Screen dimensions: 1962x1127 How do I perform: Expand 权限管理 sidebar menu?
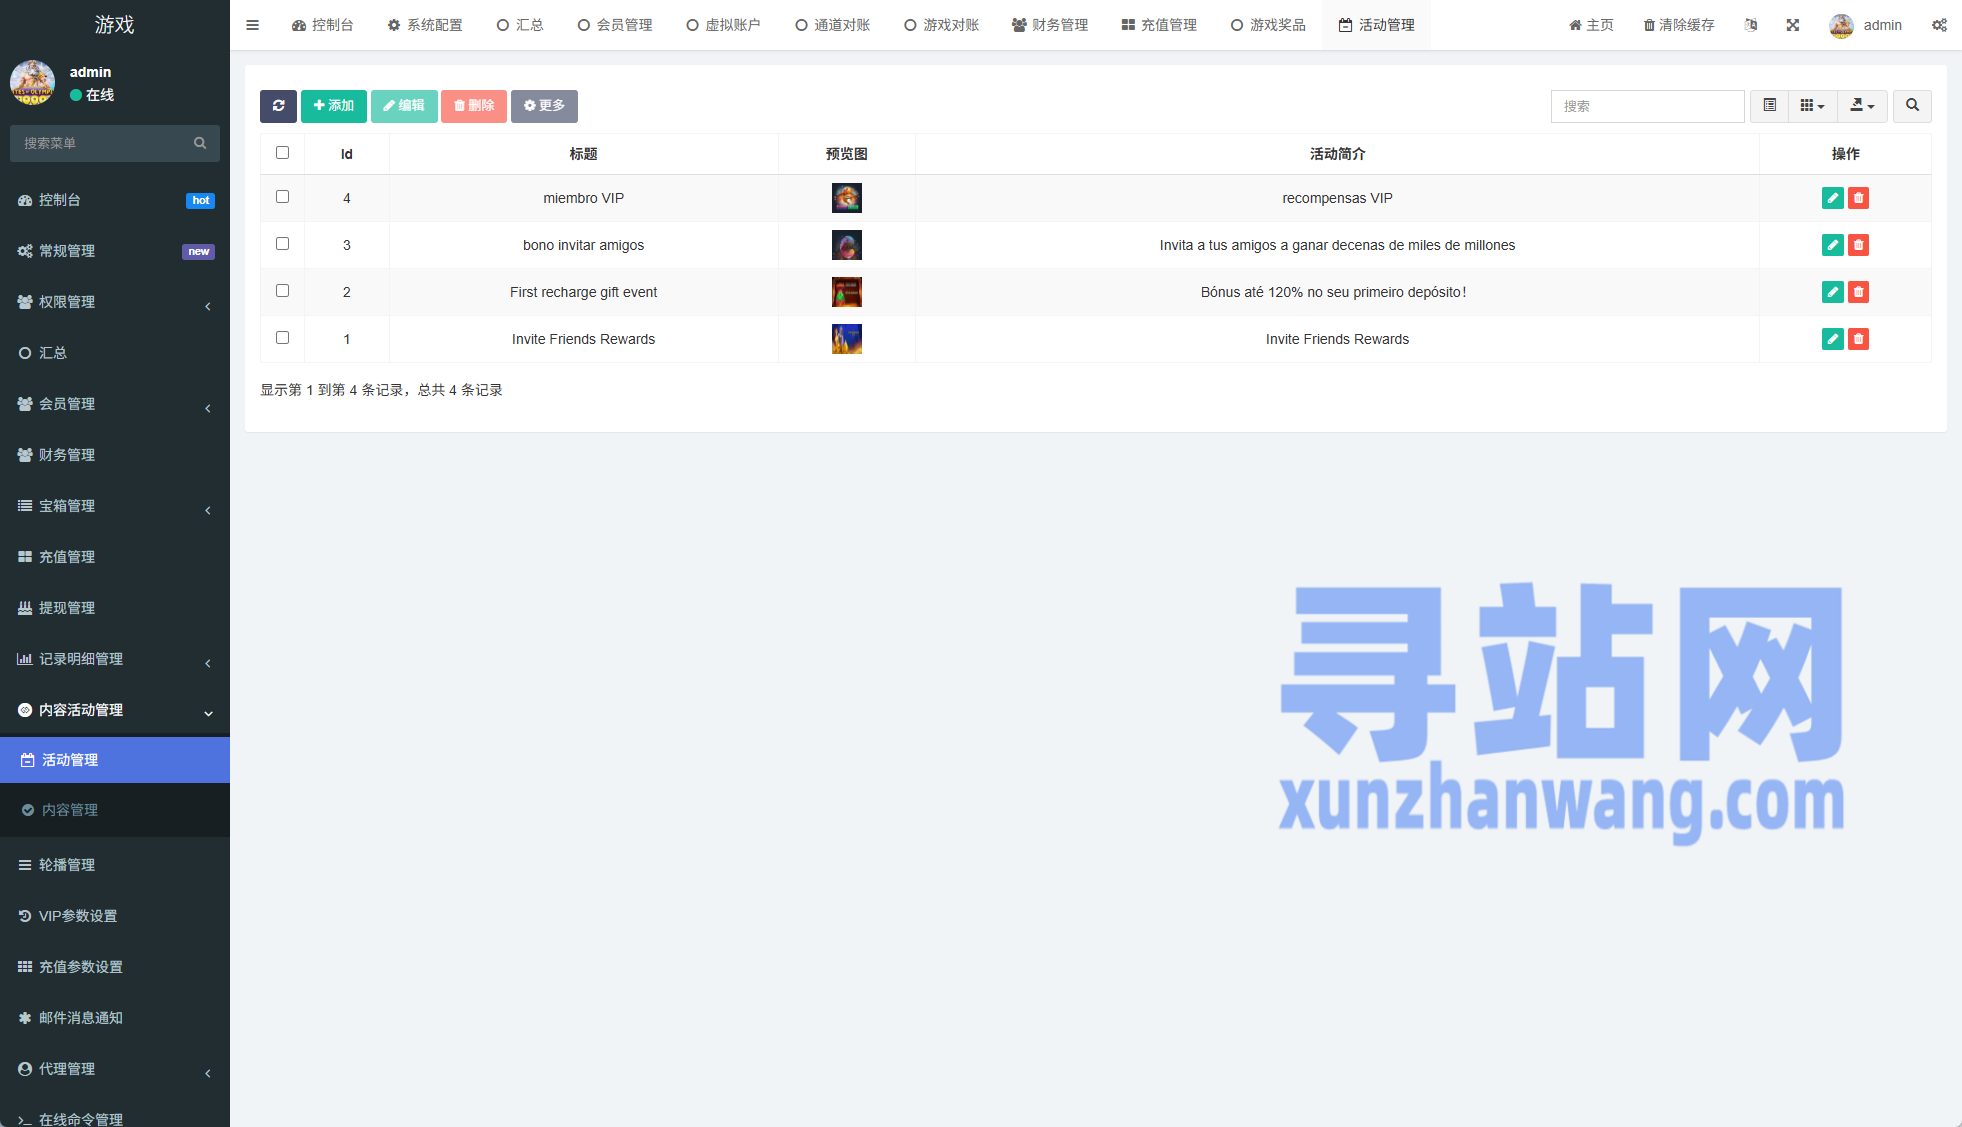coord(115,302)
